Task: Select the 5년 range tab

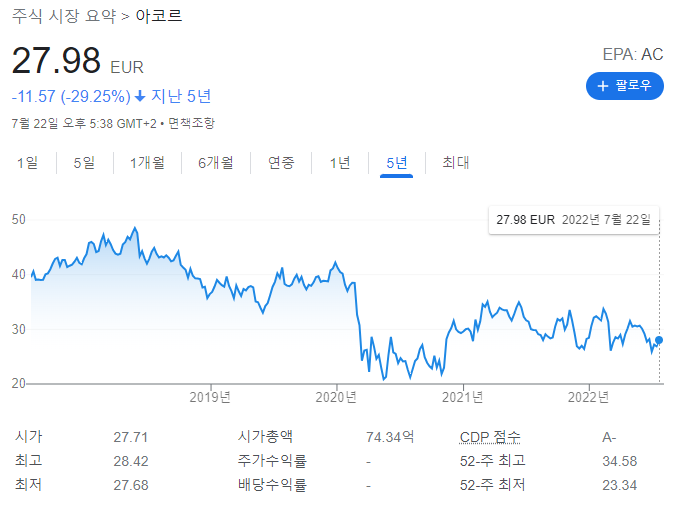Action: tap(397, 163)
